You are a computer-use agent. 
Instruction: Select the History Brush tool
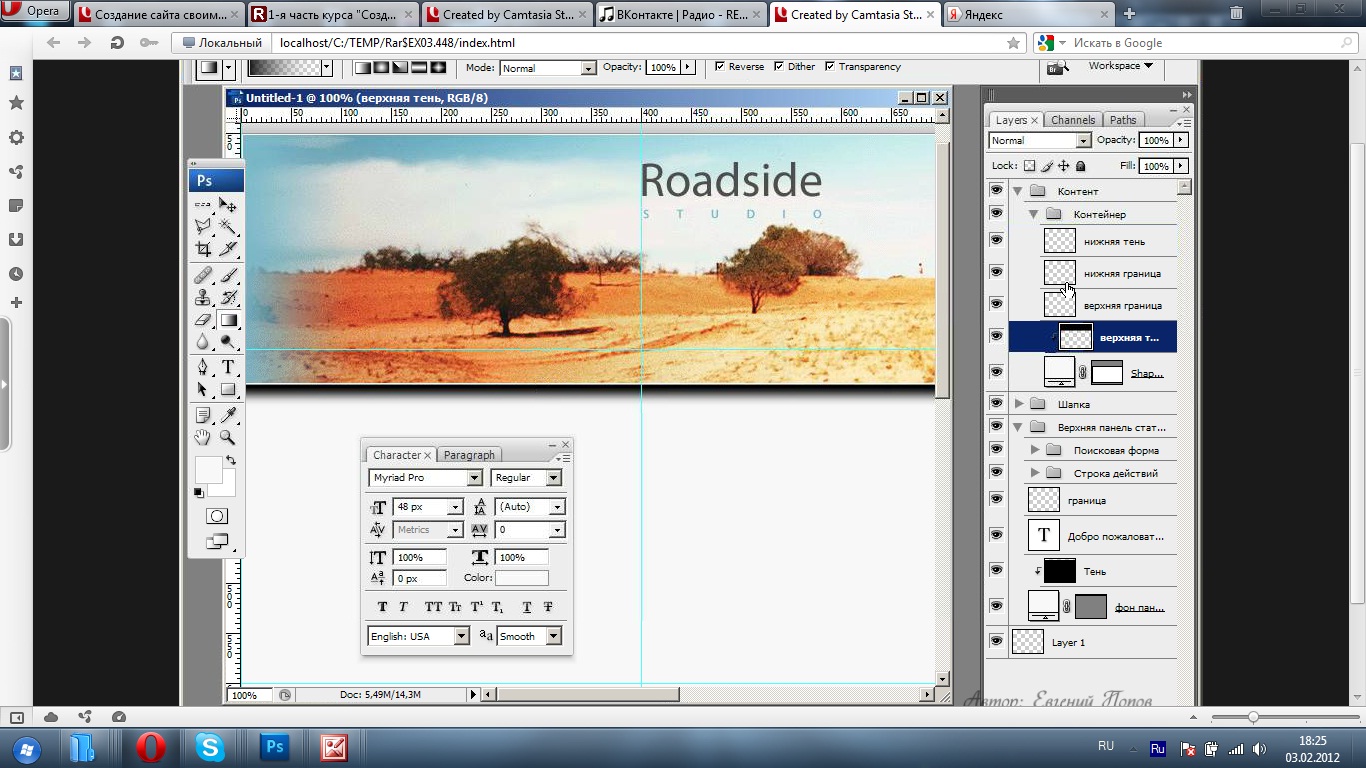pyautogui.click(x=228, y=297)
